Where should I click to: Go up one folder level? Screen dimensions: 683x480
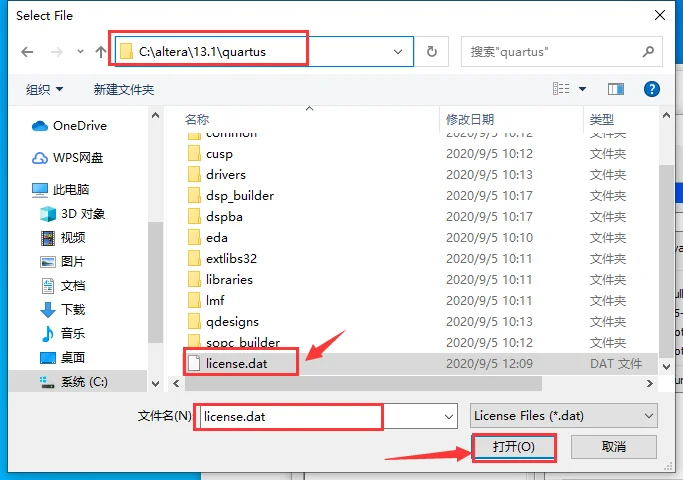click(101, 52)
